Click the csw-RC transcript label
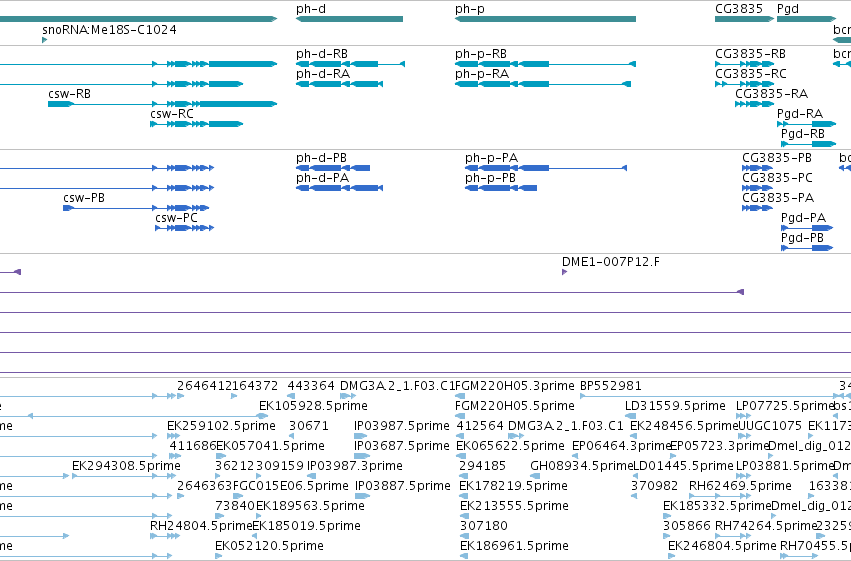Viewport: 851px width, 561px height. click(172, 114)
